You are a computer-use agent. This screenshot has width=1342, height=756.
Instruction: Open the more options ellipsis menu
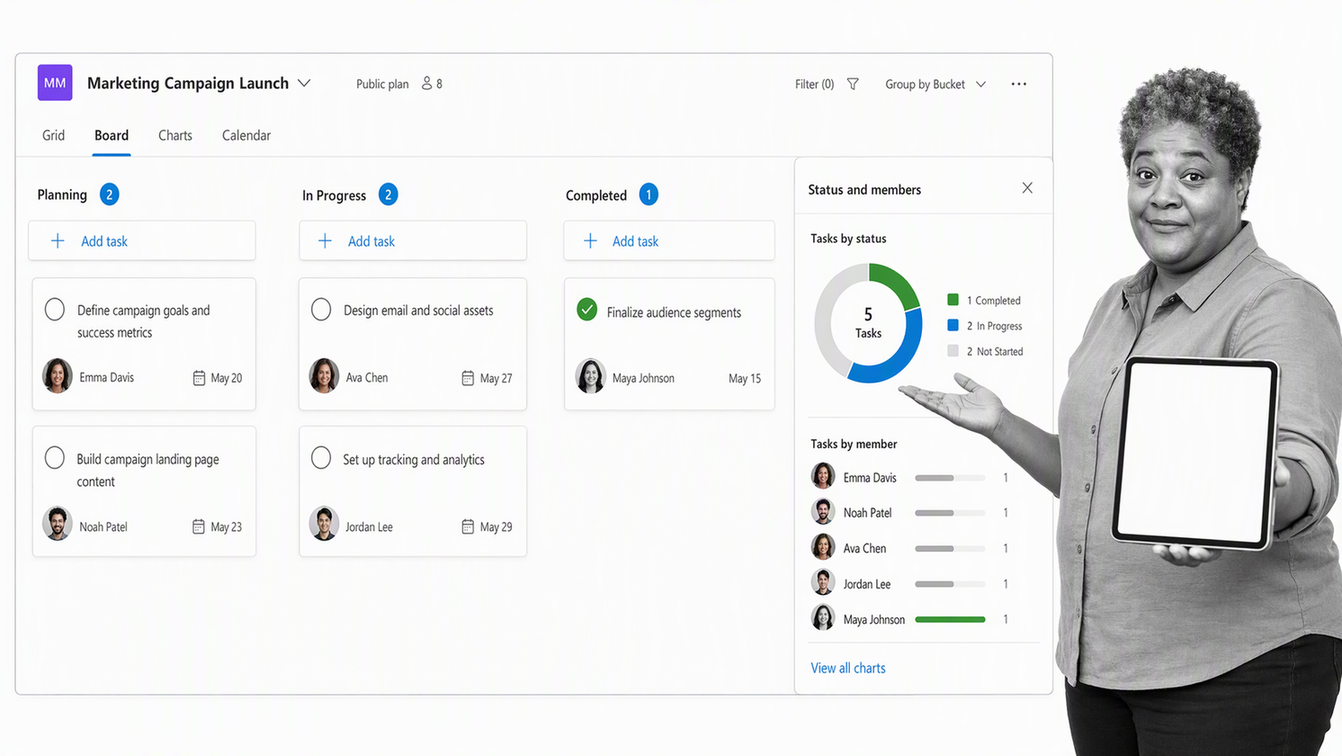click(1019, 84)
